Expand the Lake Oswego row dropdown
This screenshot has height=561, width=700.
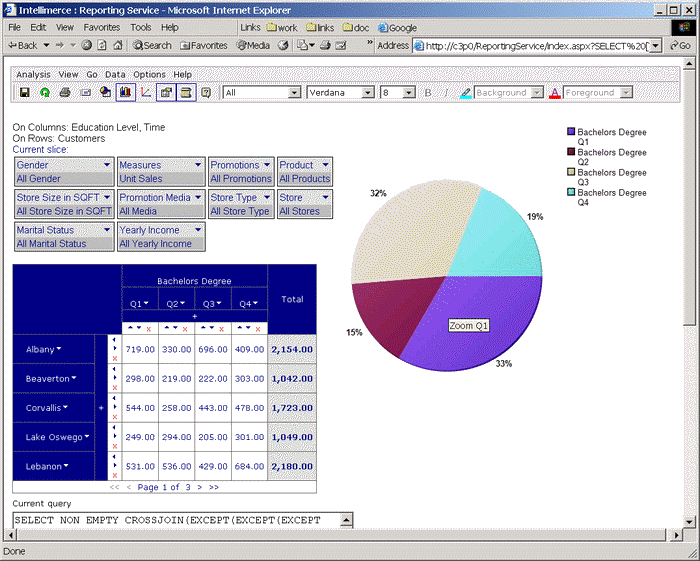tap(87, 436)
